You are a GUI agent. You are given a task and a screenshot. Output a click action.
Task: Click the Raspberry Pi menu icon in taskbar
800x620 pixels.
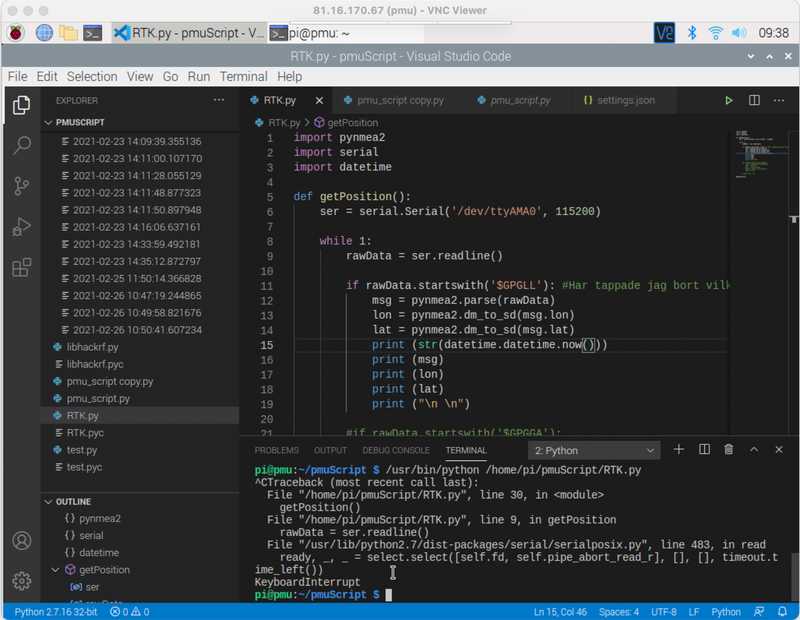point(16,32)
